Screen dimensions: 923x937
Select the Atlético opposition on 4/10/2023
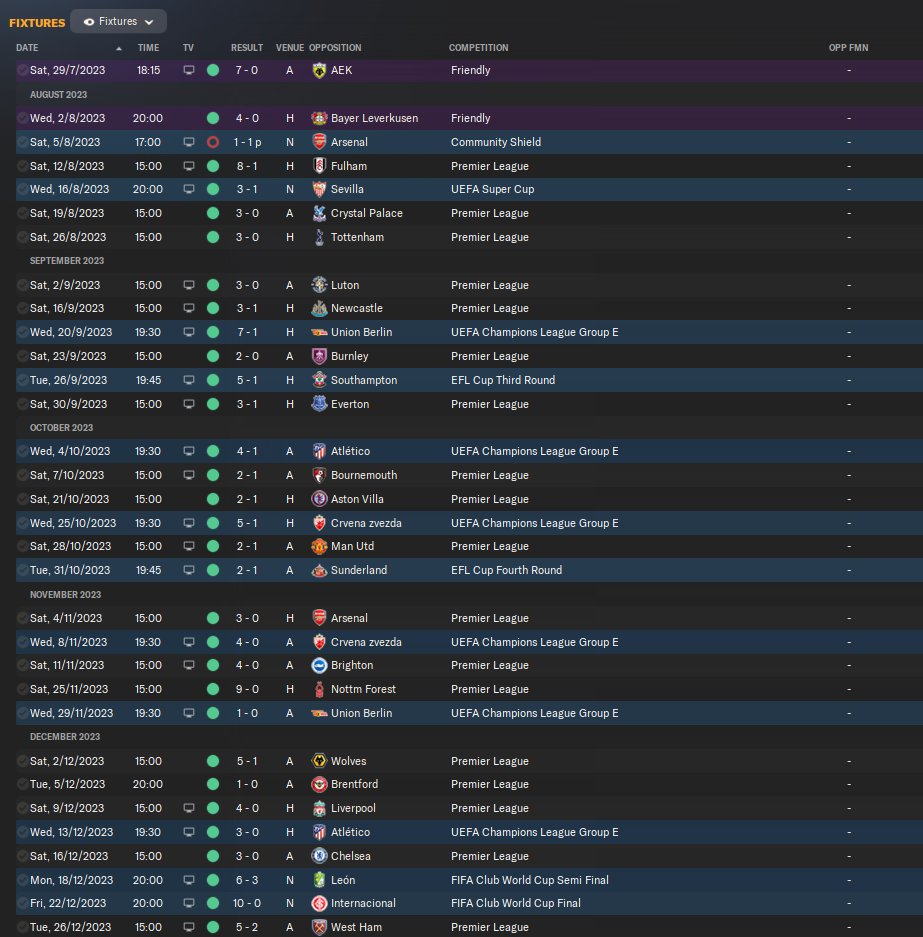(350, 451)
